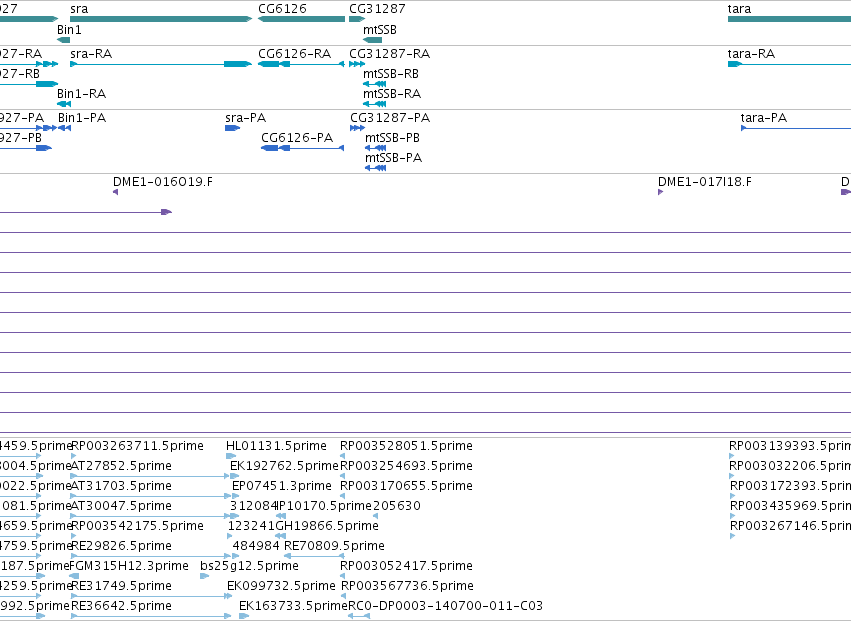The height and width of the screenshot is (621, 851).
Task: Open EST RP003542175.5prime
Action: pyautogui.click(x=137, y=526)
